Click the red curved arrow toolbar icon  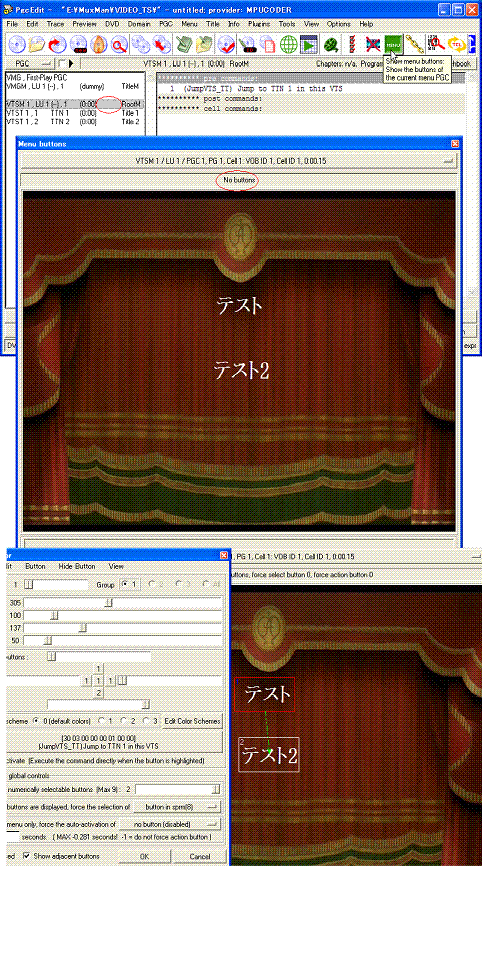(x=58, y=45)
